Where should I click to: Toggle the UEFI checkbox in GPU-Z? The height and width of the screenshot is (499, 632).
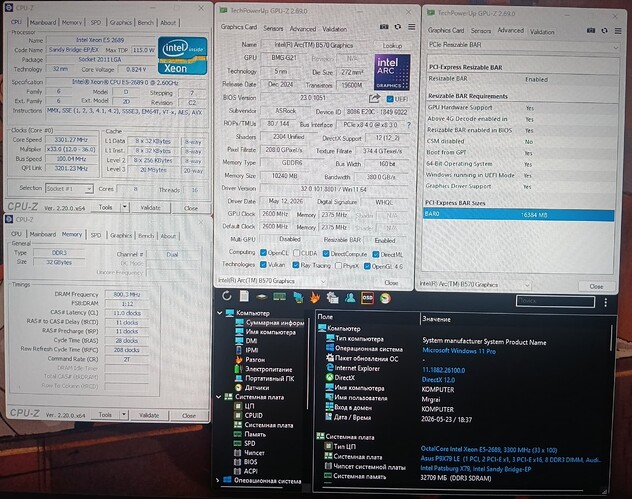390,99
